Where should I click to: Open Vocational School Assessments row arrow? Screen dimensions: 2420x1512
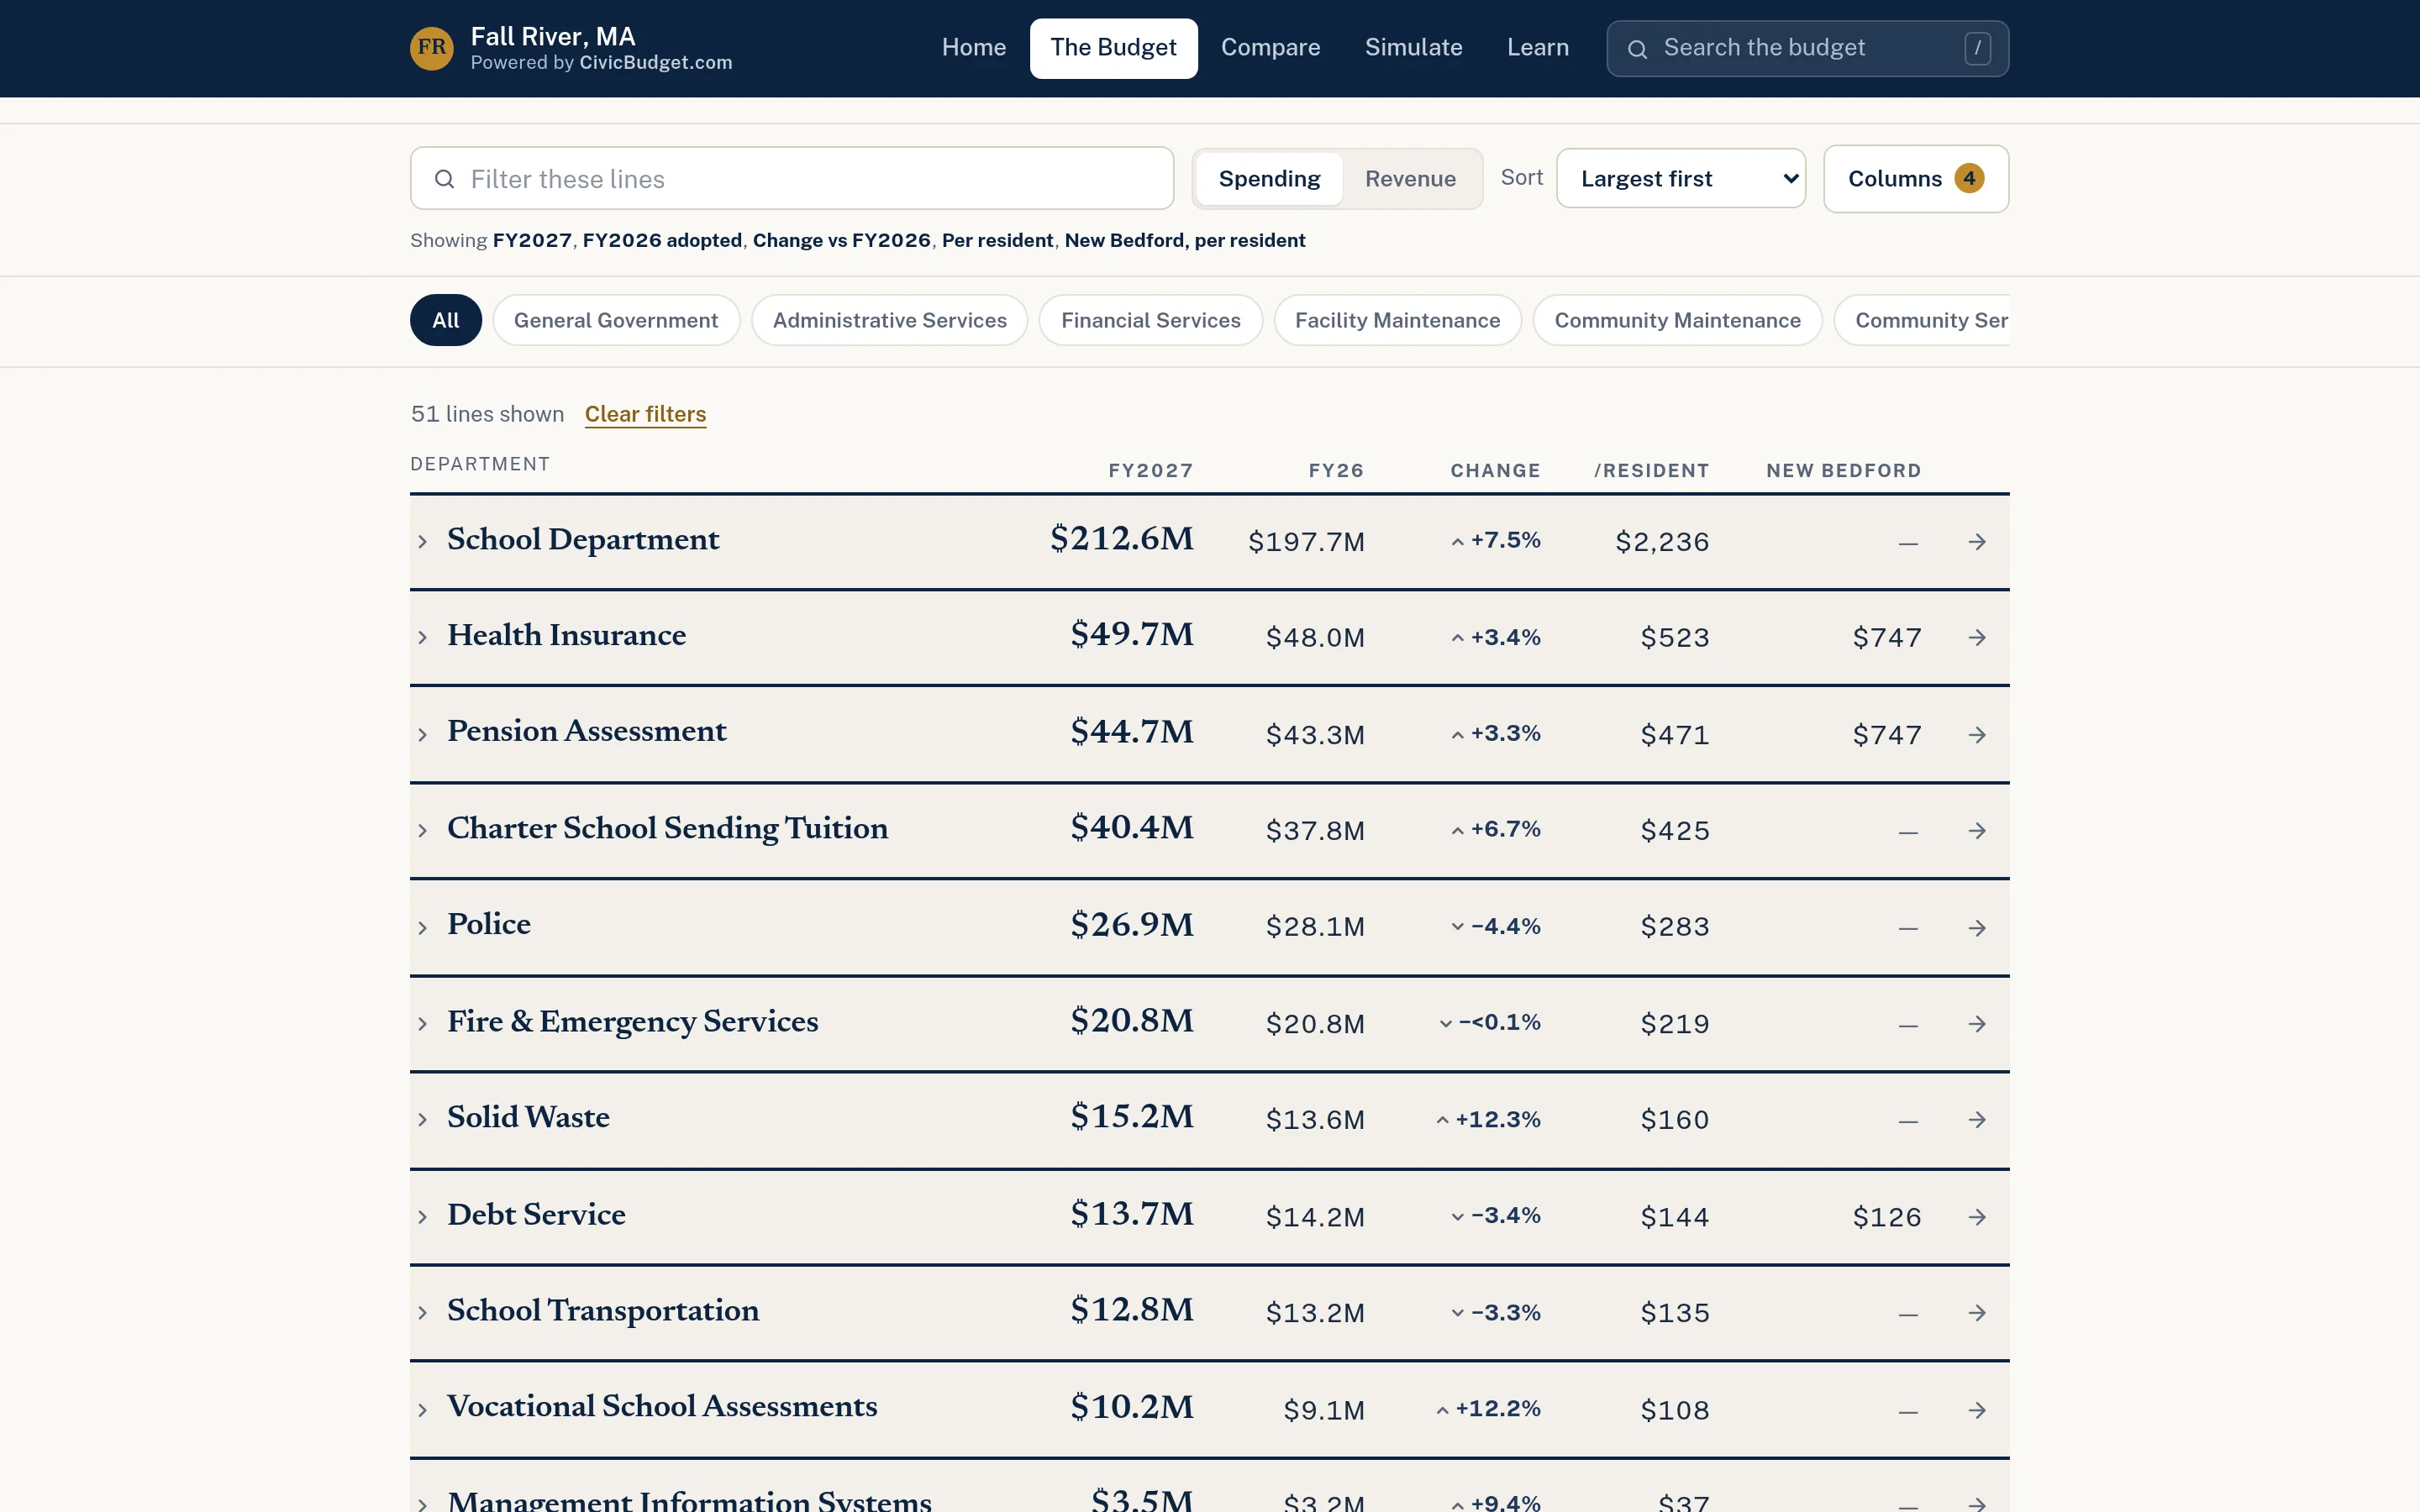(1977, 1410)
